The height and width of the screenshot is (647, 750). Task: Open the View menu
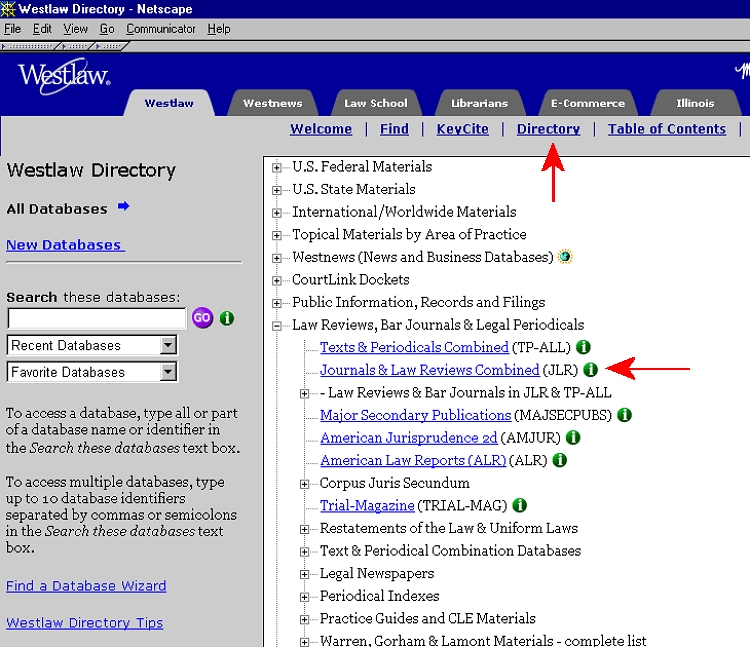(x=76, y=29)
